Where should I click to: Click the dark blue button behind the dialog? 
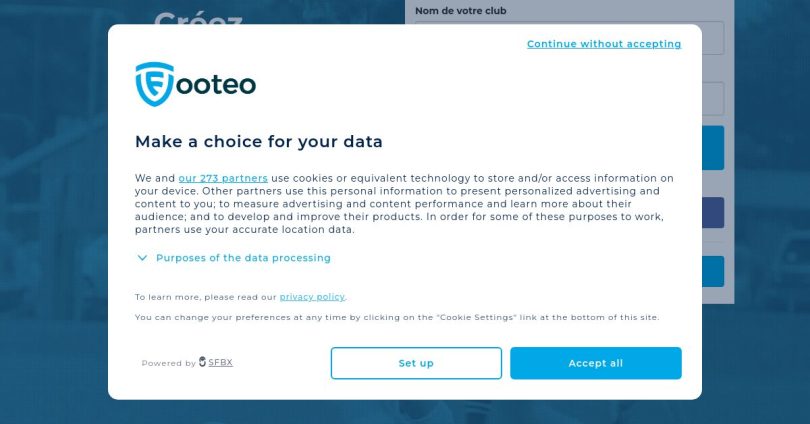coord(712,212)
